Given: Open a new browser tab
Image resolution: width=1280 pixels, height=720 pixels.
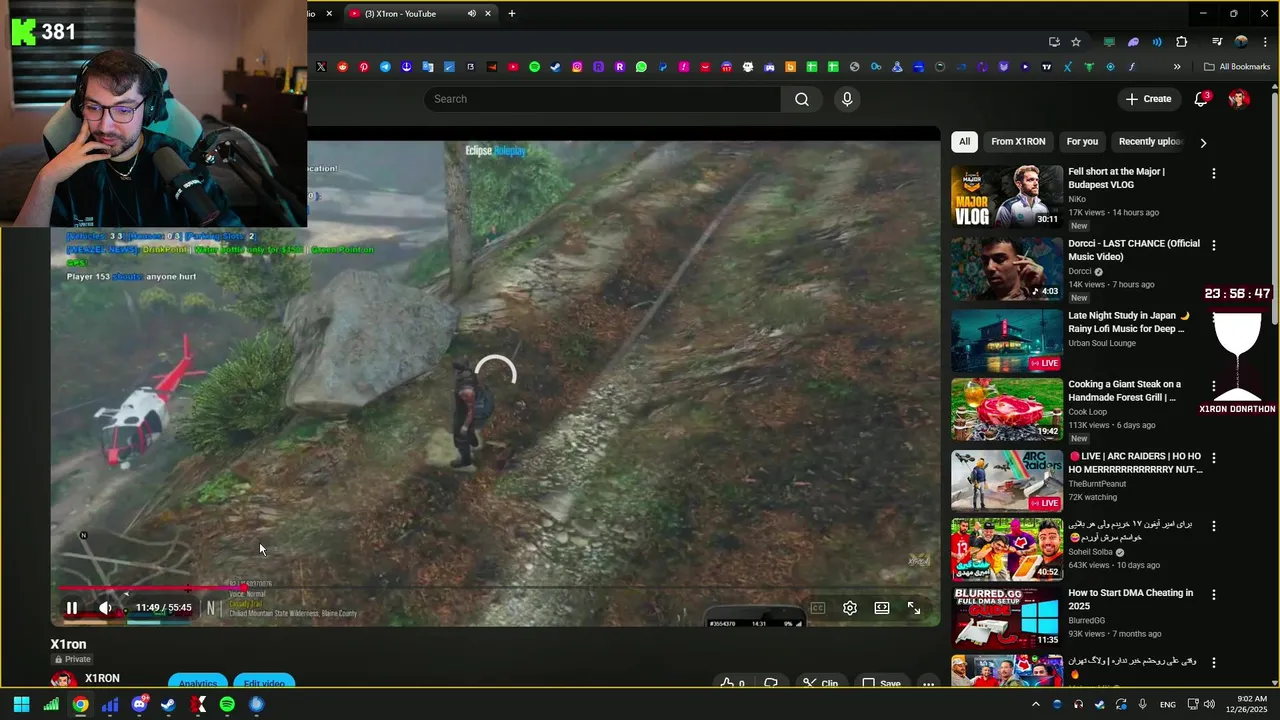Looking at the screenshot, I should coord(512,14).
